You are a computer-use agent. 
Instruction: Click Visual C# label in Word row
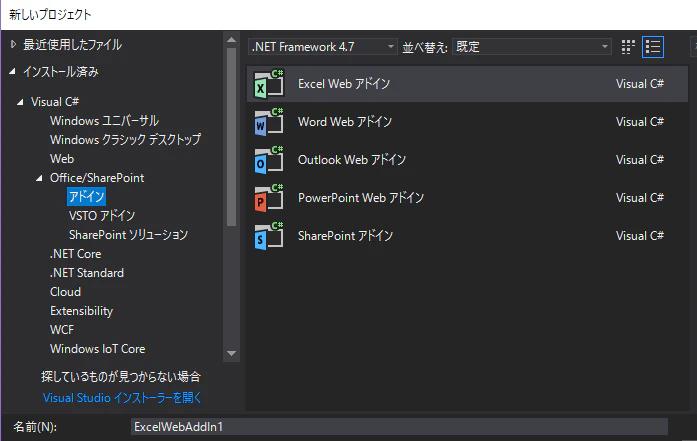[x=640, y=122]
